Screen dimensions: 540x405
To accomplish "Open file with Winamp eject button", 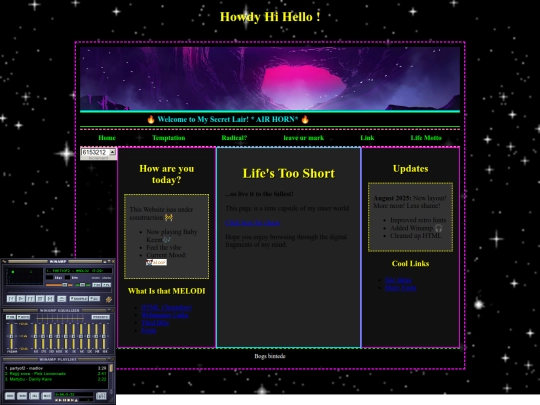I will (x=61, y=299).
